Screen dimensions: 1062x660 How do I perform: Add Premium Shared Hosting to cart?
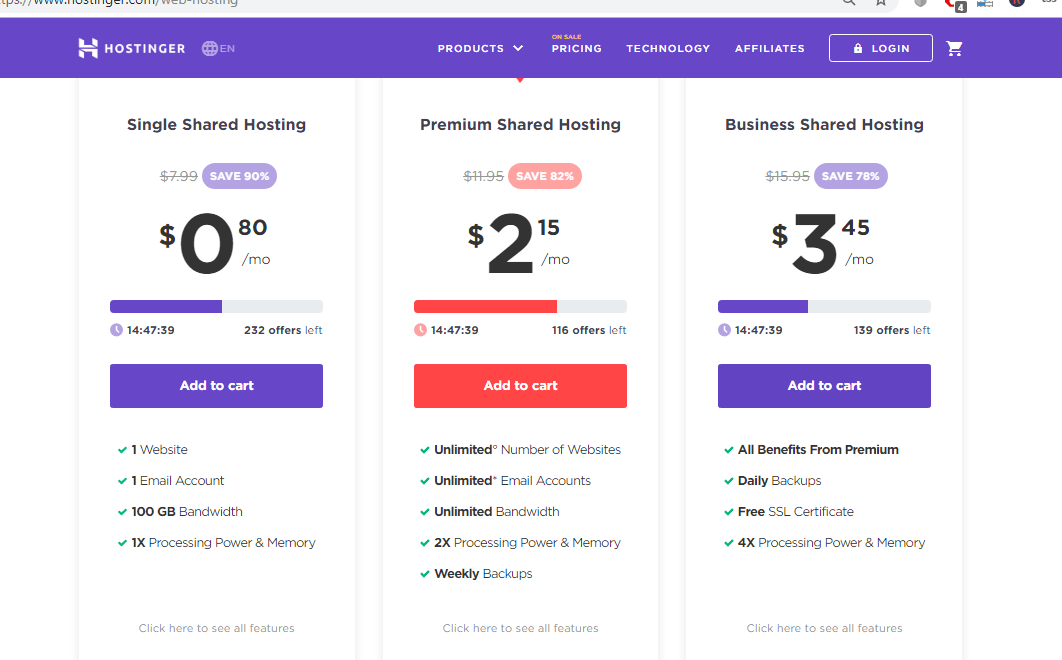(x=520, y=386)
